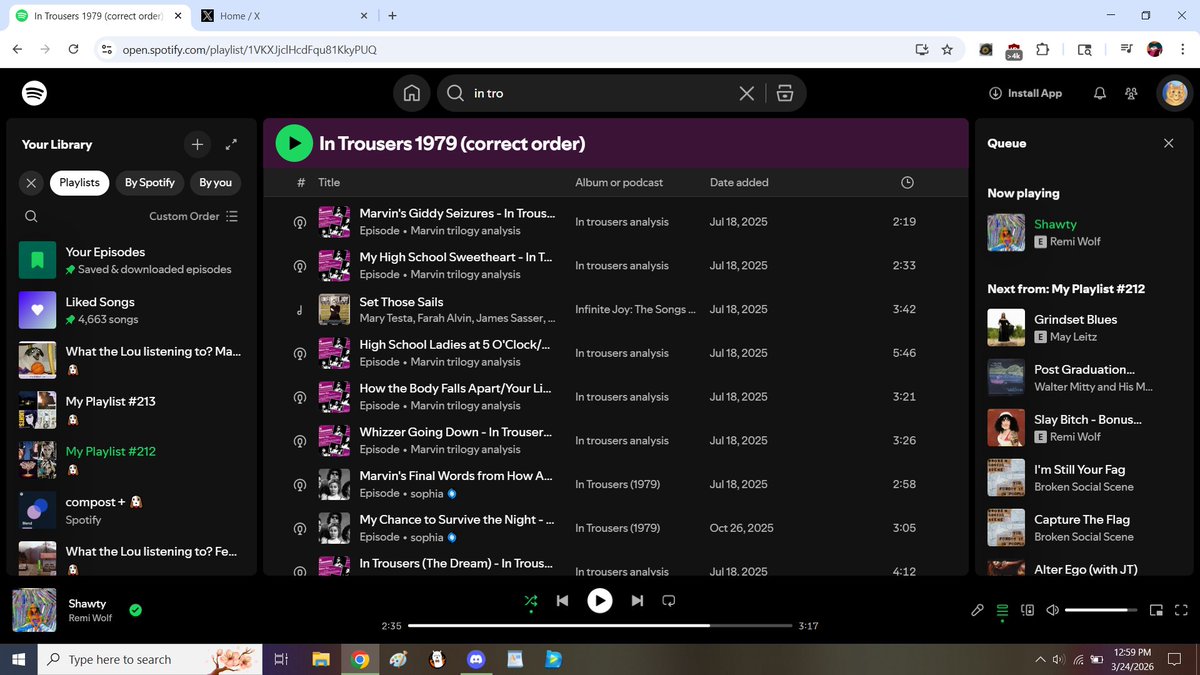The height and width of the screenshot is (675, 1200).
Task: Go to Spotify Home via house icon
Action: click(411, 93)
